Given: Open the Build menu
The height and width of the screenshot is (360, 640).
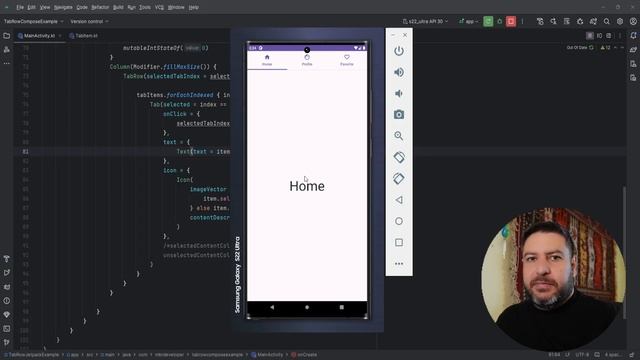Looking at the screenshot, I should 118,7.
